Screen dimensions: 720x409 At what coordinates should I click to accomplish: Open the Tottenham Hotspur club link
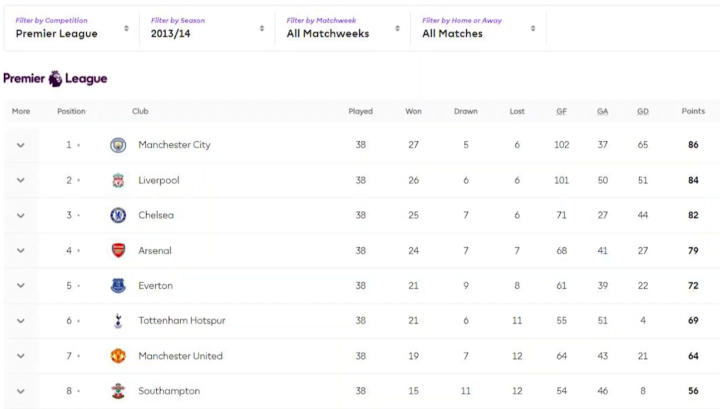(x=181, y=321)
